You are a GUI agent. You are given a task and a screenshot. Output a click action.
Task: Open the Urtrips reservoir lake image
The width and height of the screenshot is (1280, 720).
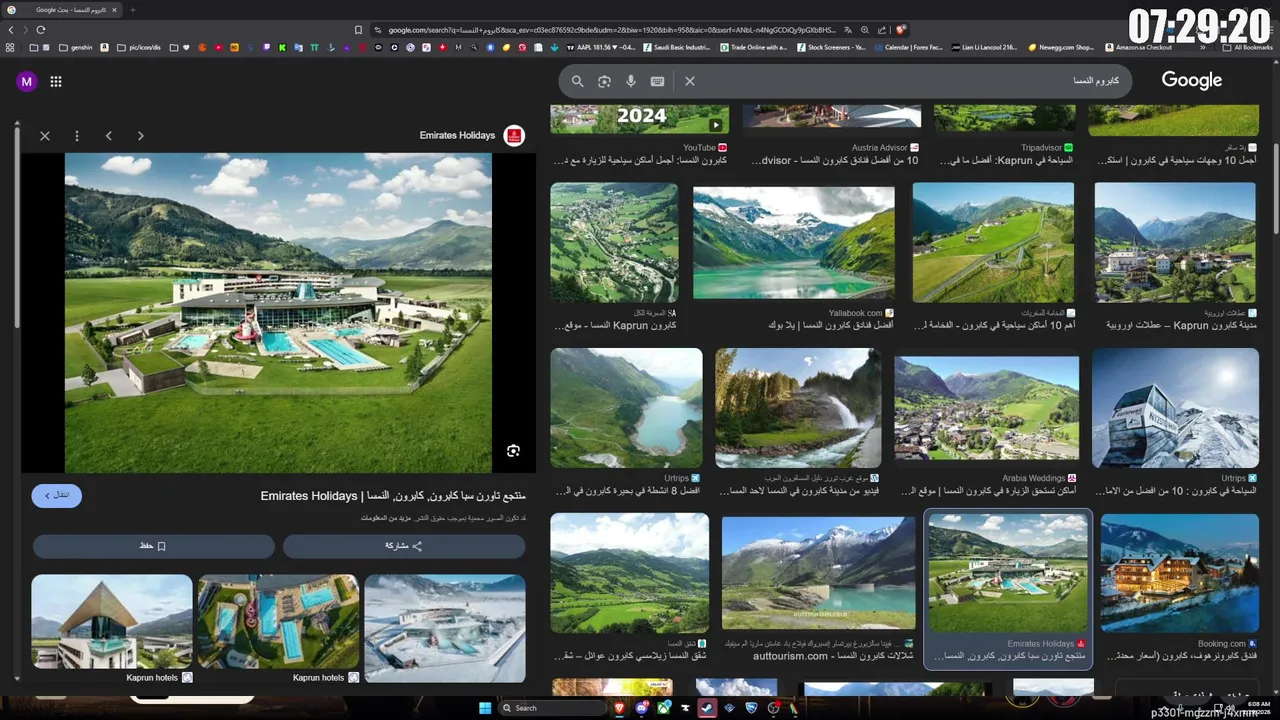pos(626,408)
